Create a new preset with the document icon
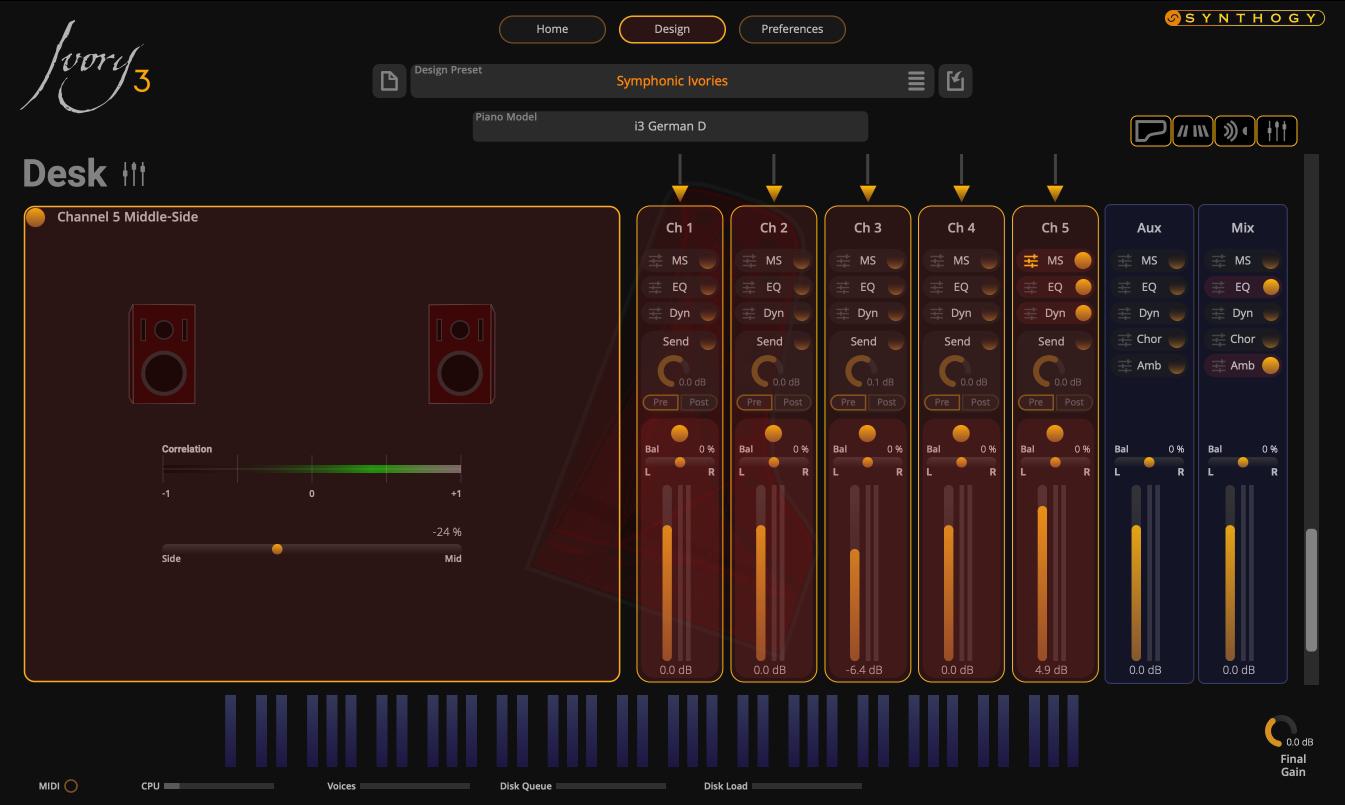This screenshot has width=1345, height=805. point(389,81)
